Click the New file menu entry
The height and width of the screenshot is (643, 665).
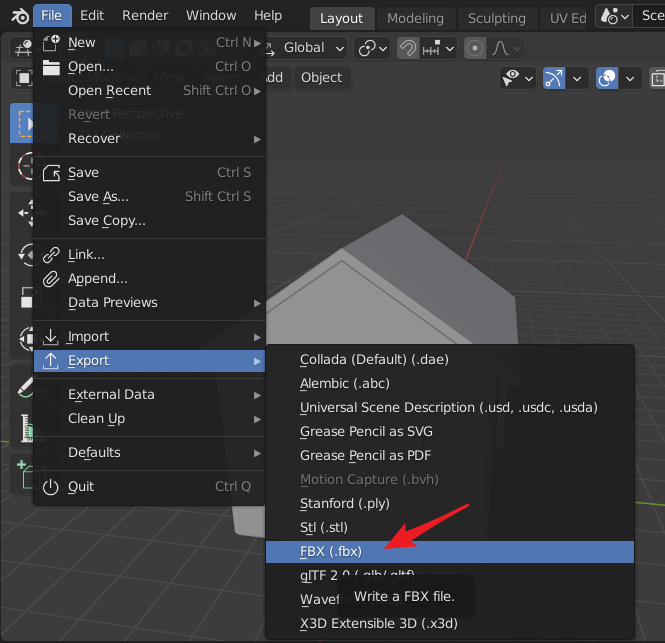pos(150,43)
